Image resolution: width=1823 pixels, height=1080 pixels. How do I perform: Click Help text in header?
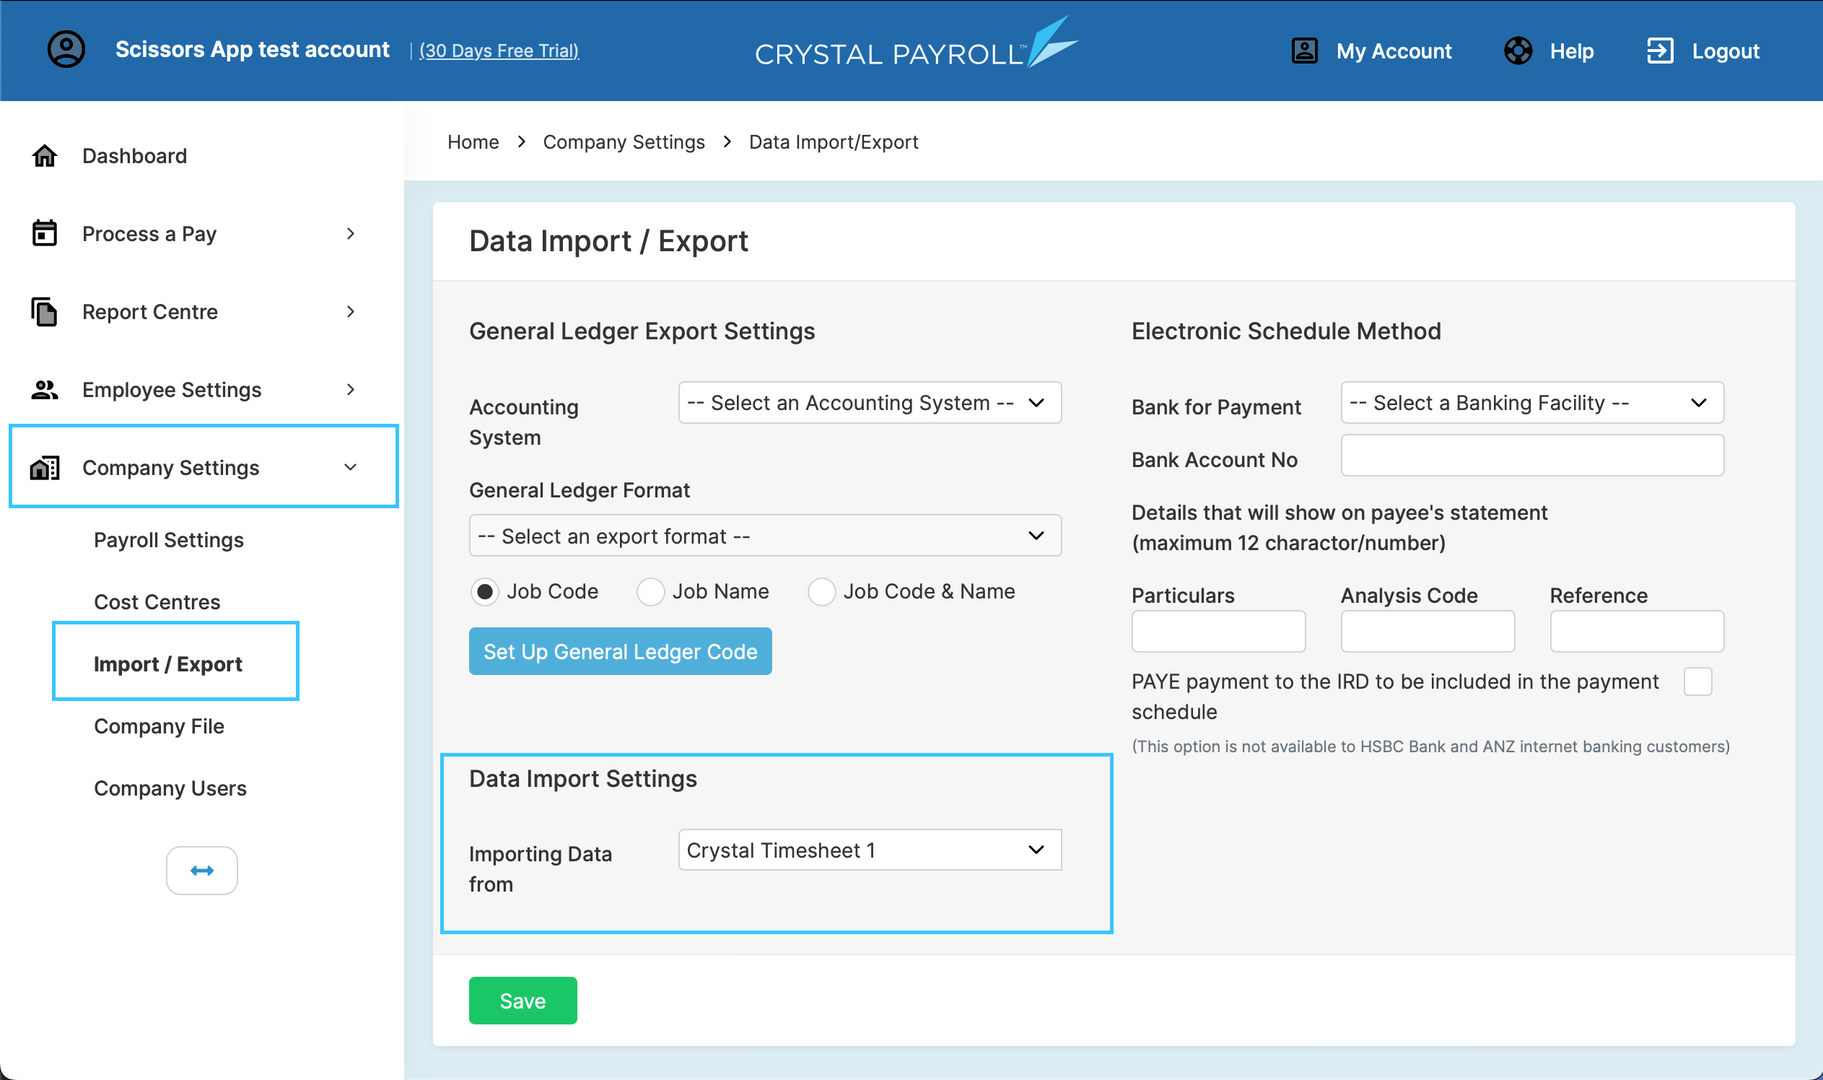point(1572,51)
